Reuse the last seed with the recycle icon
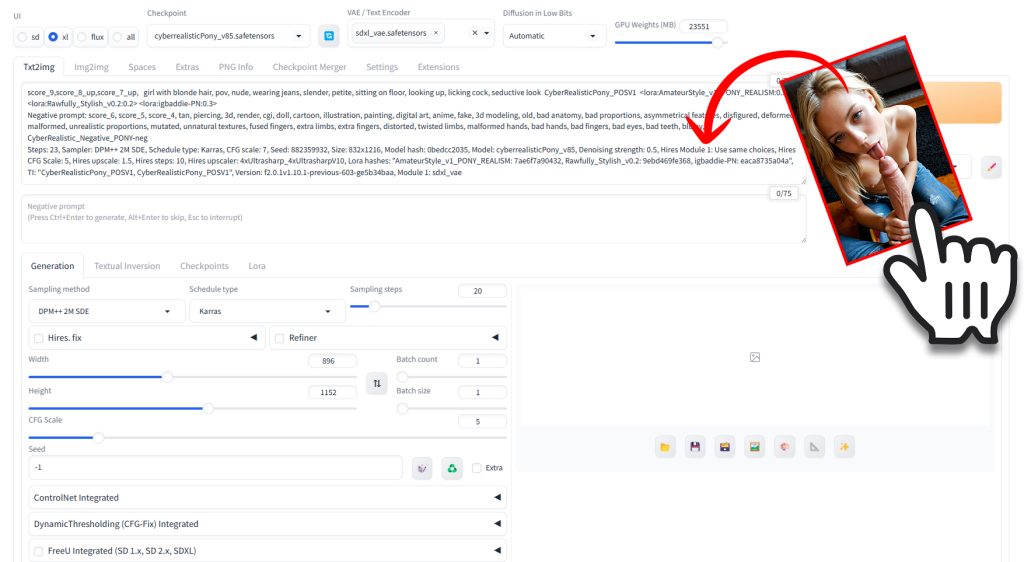Image resolution: width=1024 pixels, height=562 pixels. (452, 468)
